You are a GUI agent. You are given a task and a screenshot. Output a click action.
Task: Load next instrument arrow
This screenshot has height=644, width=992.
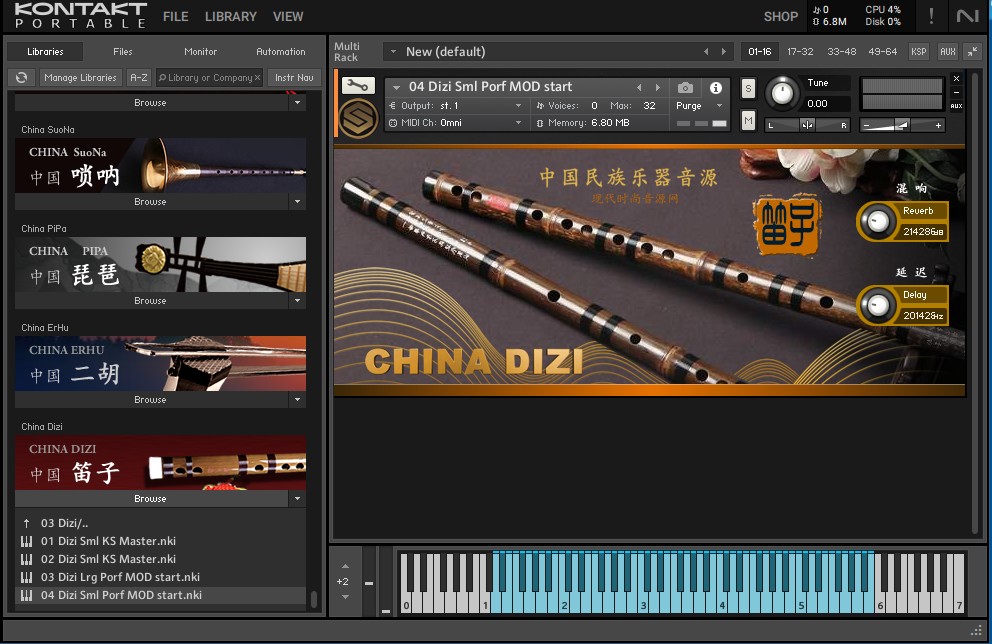click(658, 87)
